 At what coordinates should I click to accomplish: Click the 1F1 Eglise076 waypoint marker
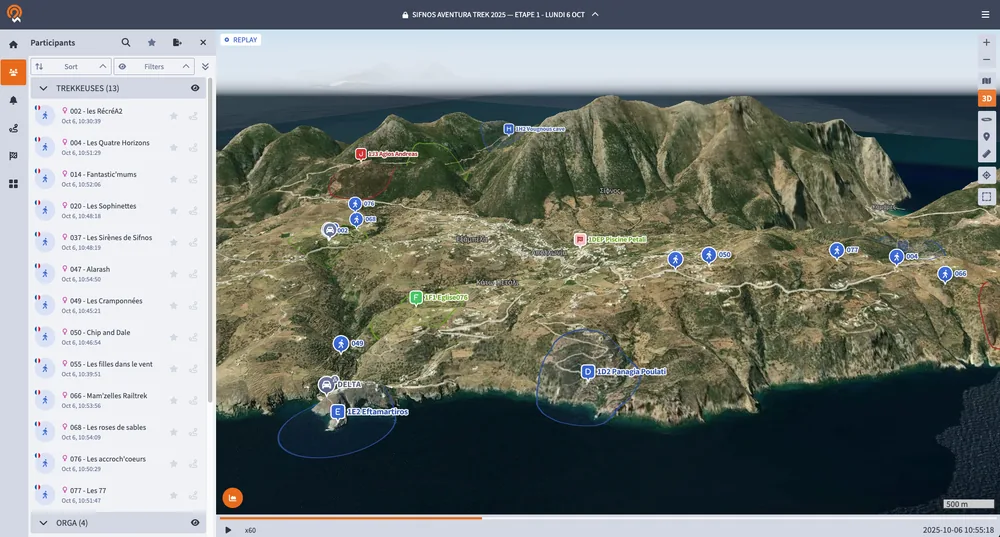tap(416, 297)
